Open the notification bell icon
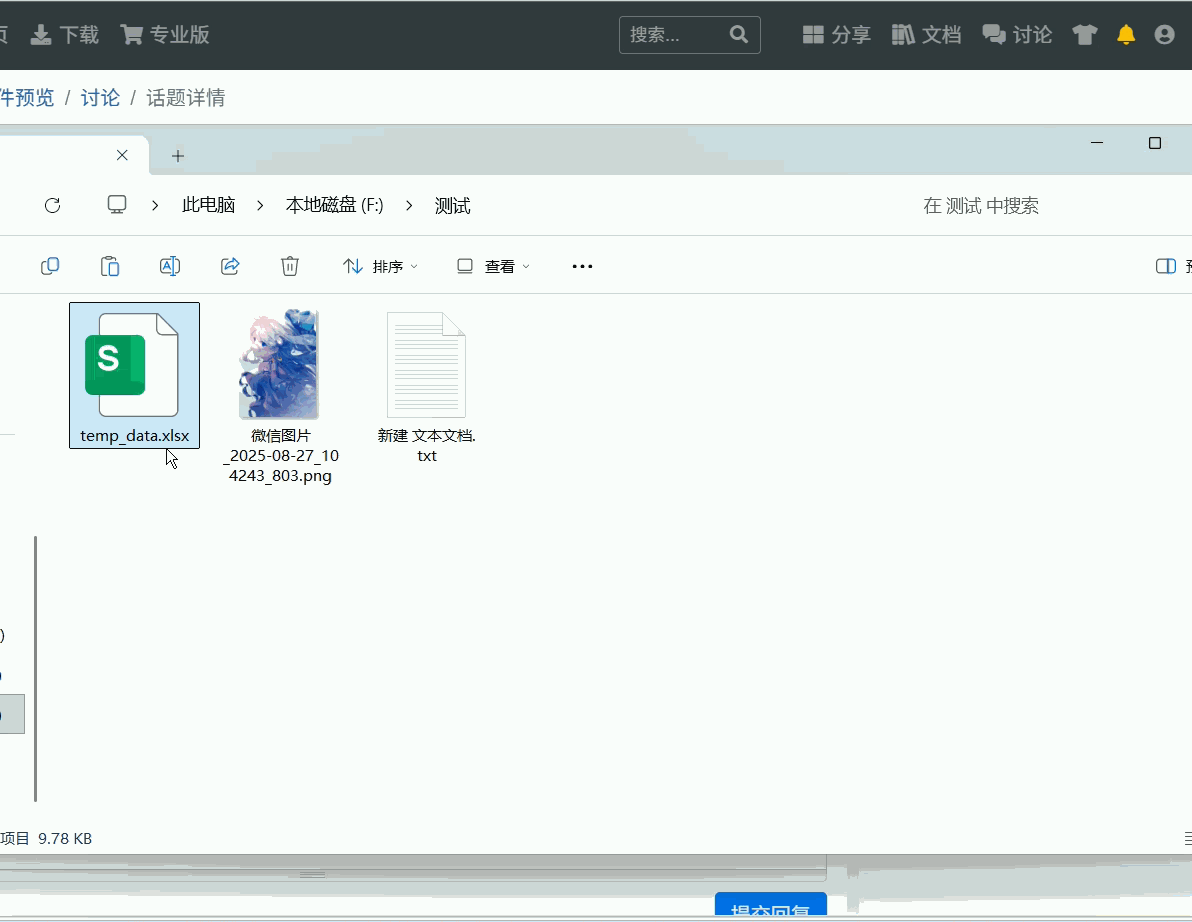 click(1126, 35)
